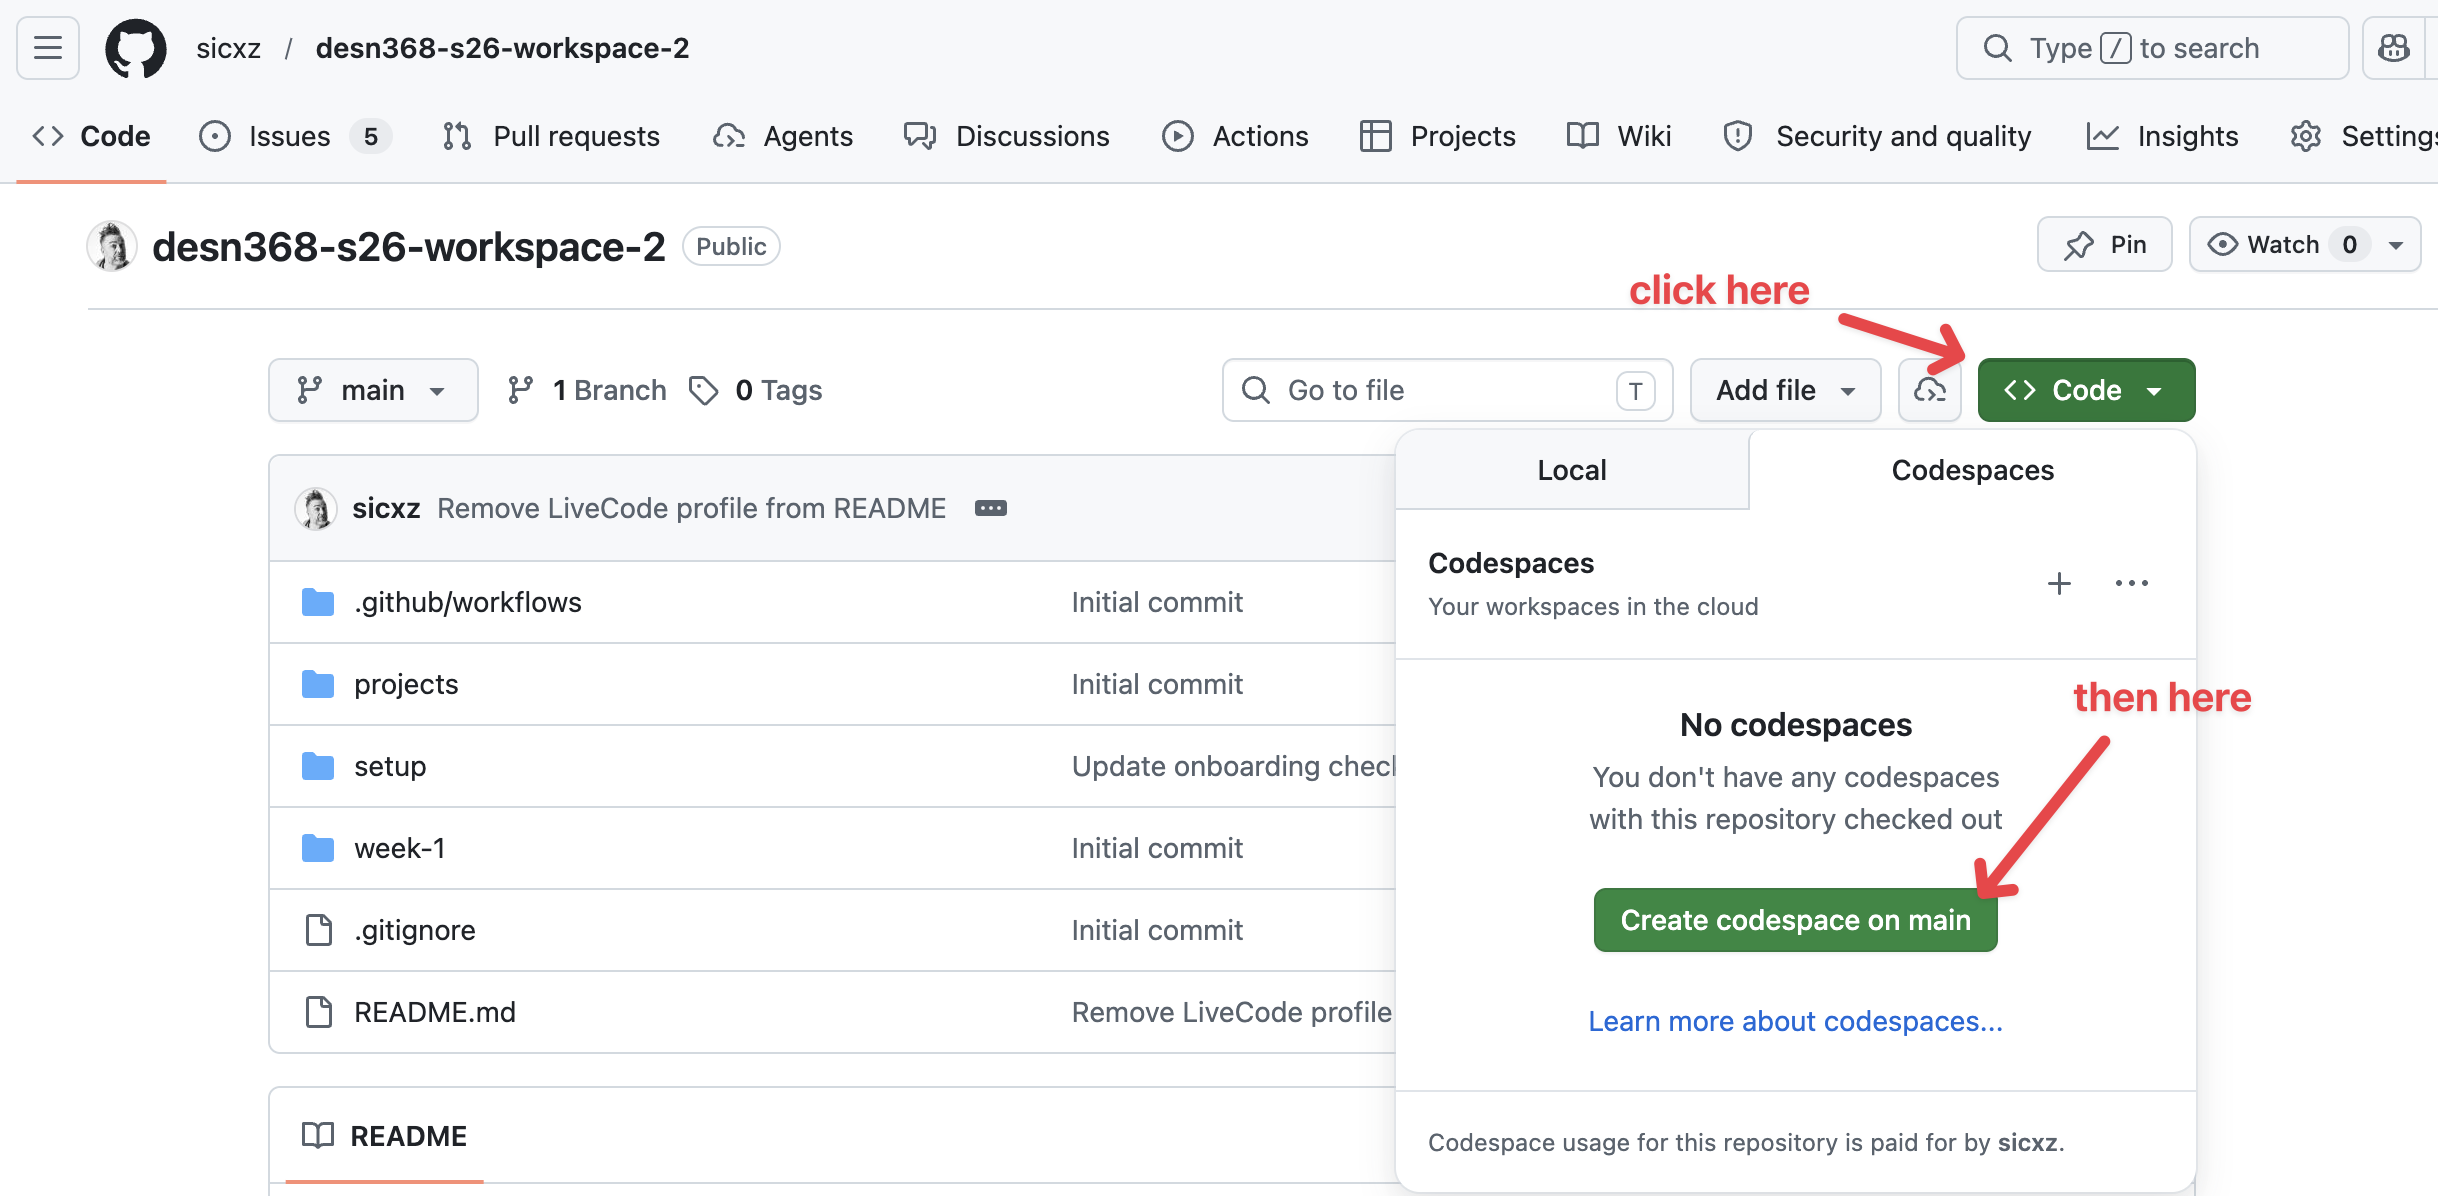
Task: Select the README tab at the bottom
Action: [x=385, y=1136]
